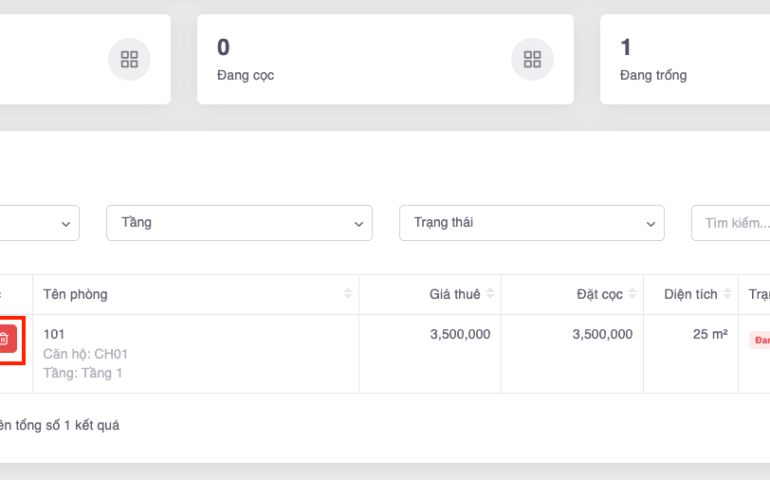Select room 101 name in the table
This screenshot has width=770, height=480.
(54, 334)
